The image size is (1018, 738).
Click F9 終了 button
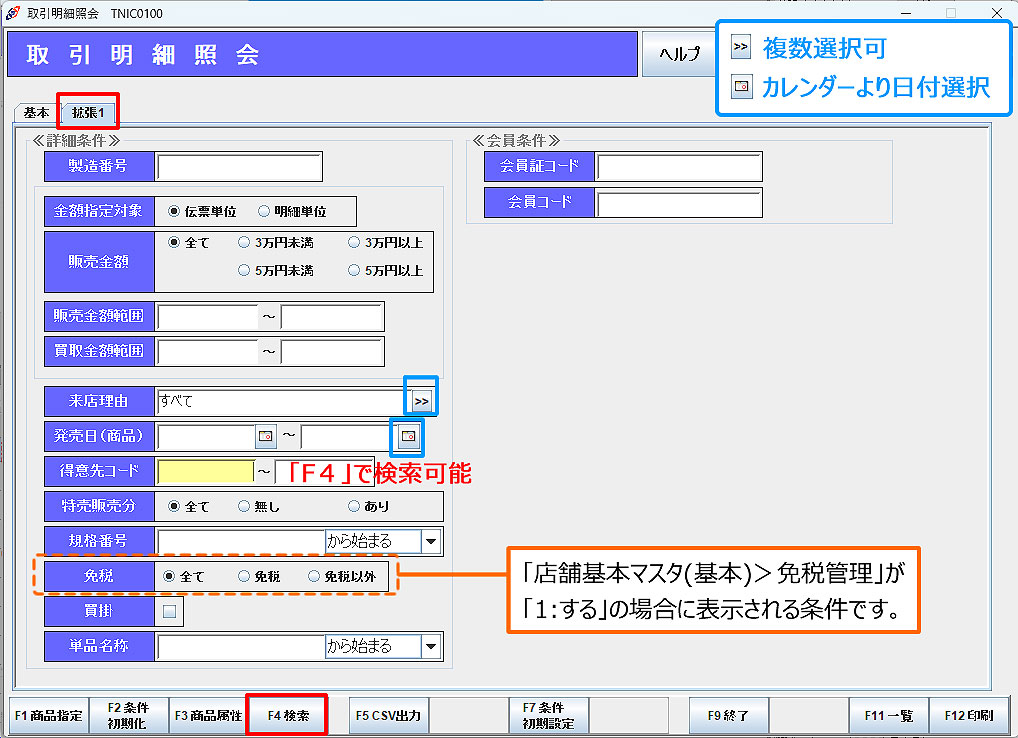pos(728,715)
